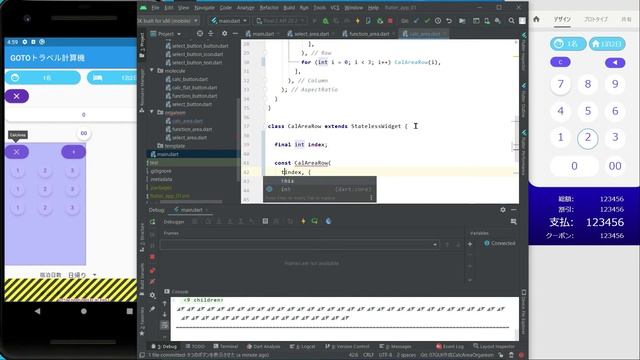Click the home circle on the Android emulator
Screen dimensions: 640x360
click(x=84, y=311)
